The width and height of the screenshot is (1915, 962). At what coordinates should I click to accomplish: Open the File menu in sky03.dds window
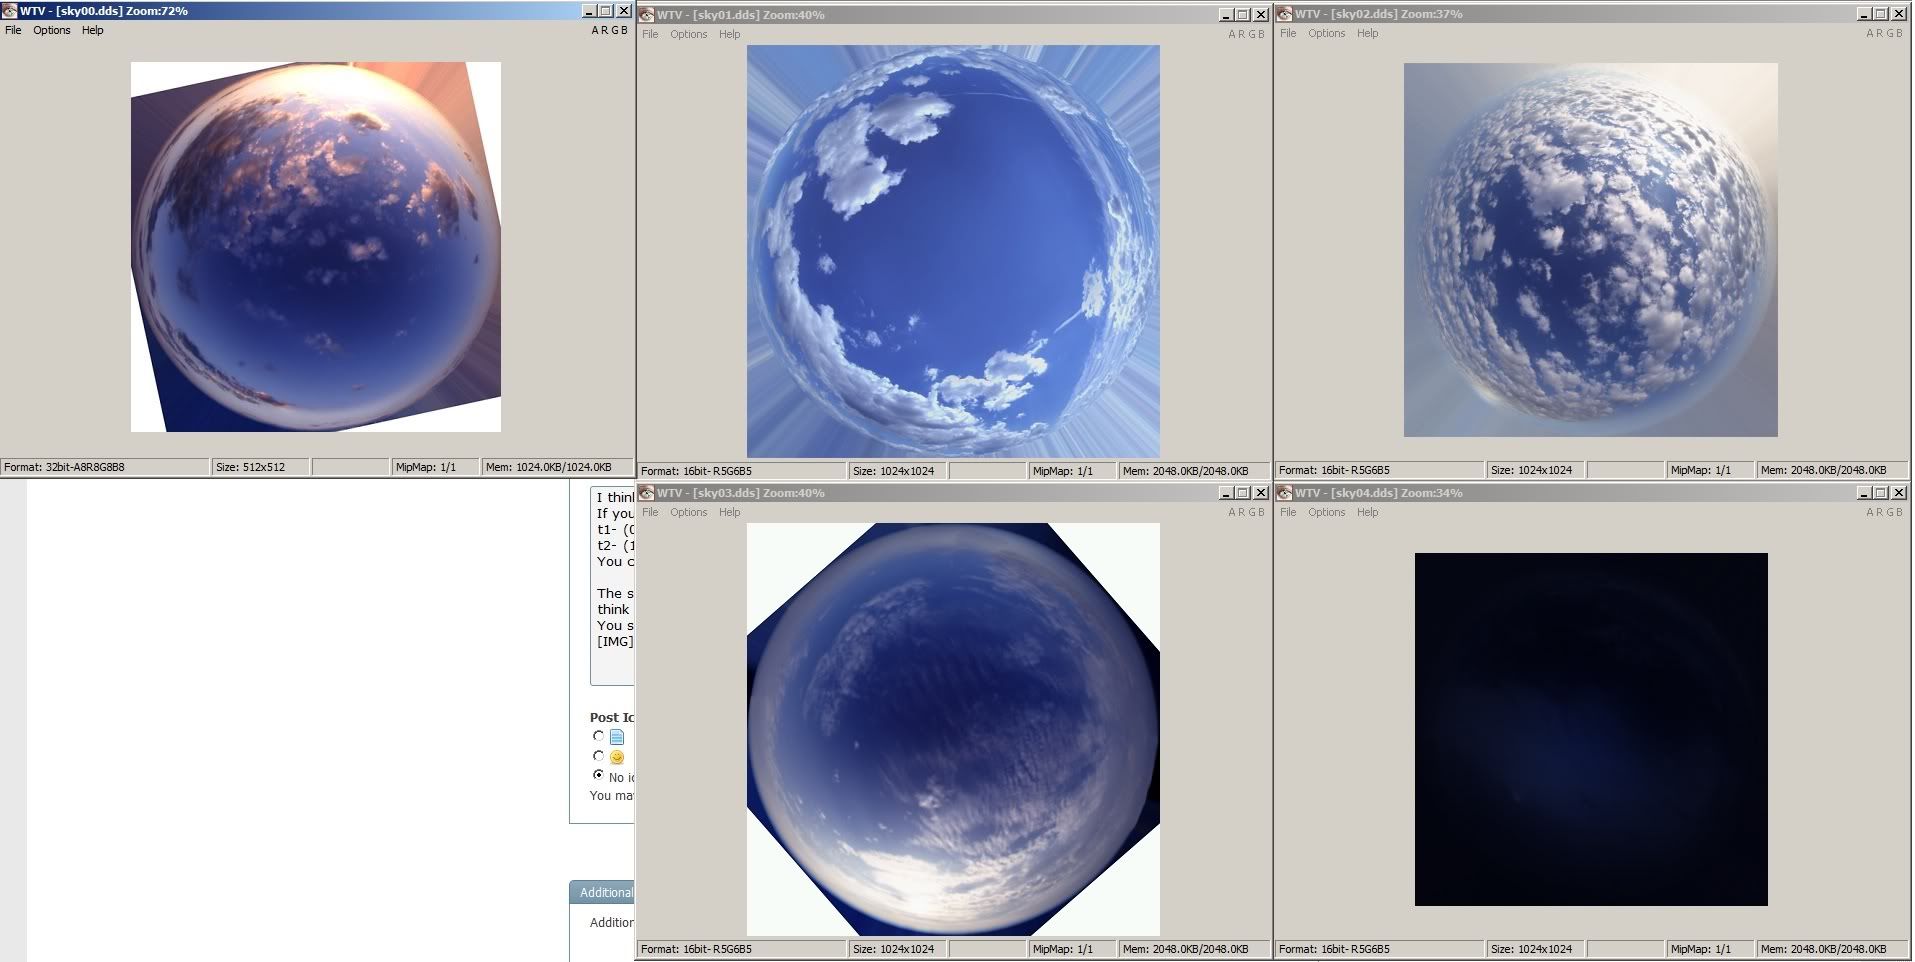pos(650,512)
